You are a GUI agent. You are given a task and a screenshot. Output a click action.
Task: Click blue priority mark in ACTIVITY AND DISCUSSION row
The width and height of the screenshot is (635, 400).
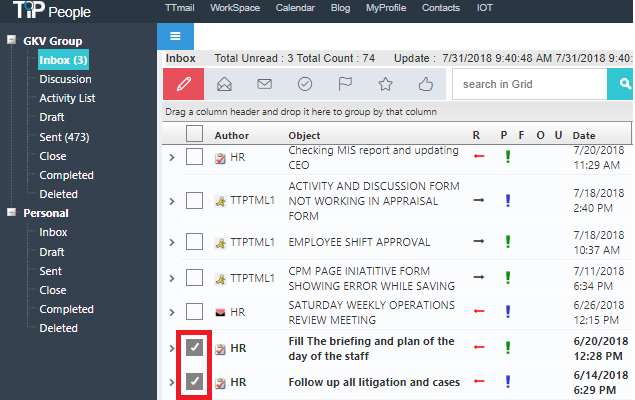point(508,200)
